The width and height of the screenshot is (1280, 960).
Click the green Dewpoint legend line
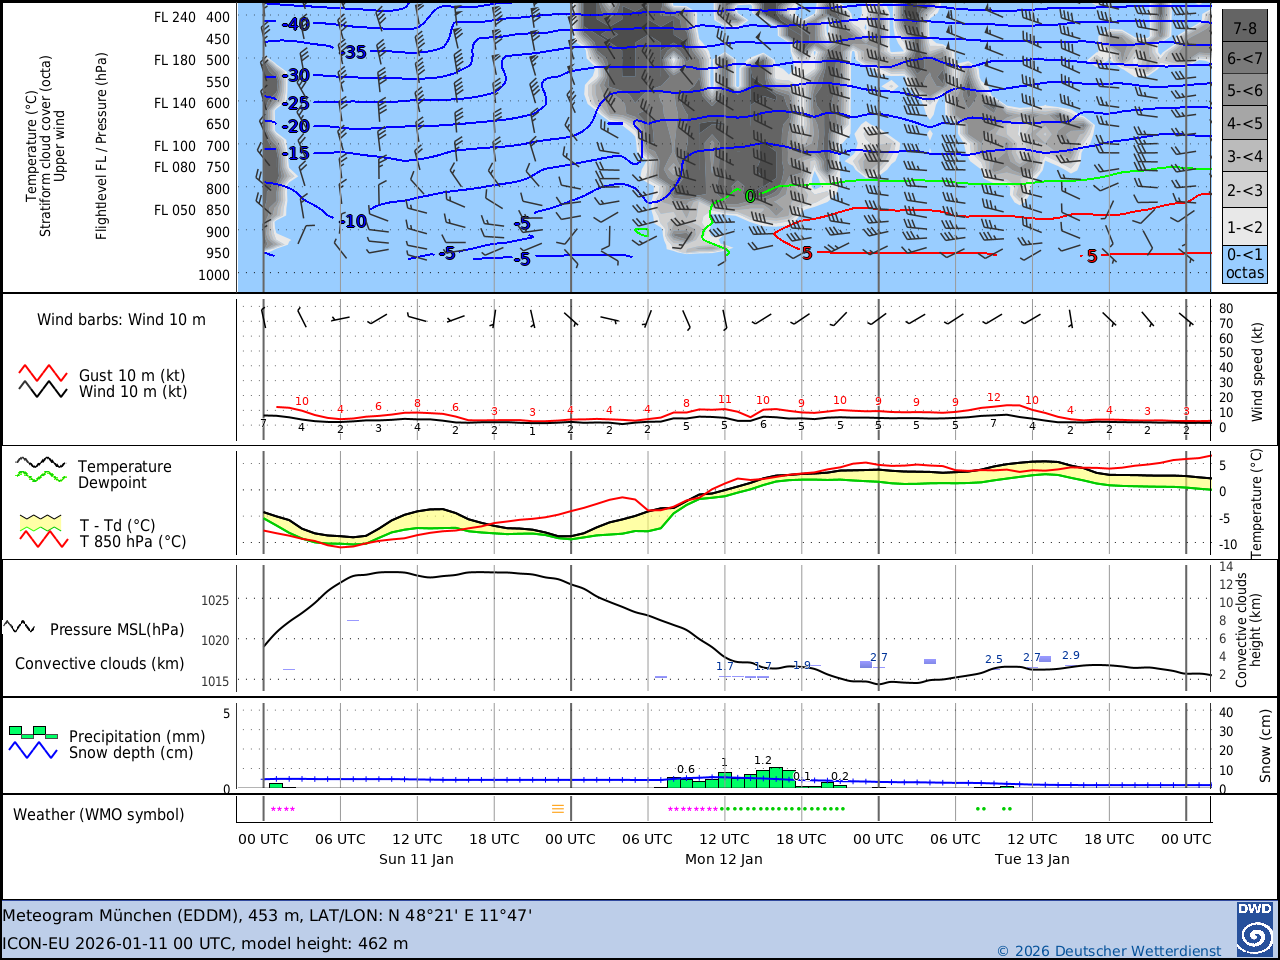pyautogui.click(x=41, y=477)
